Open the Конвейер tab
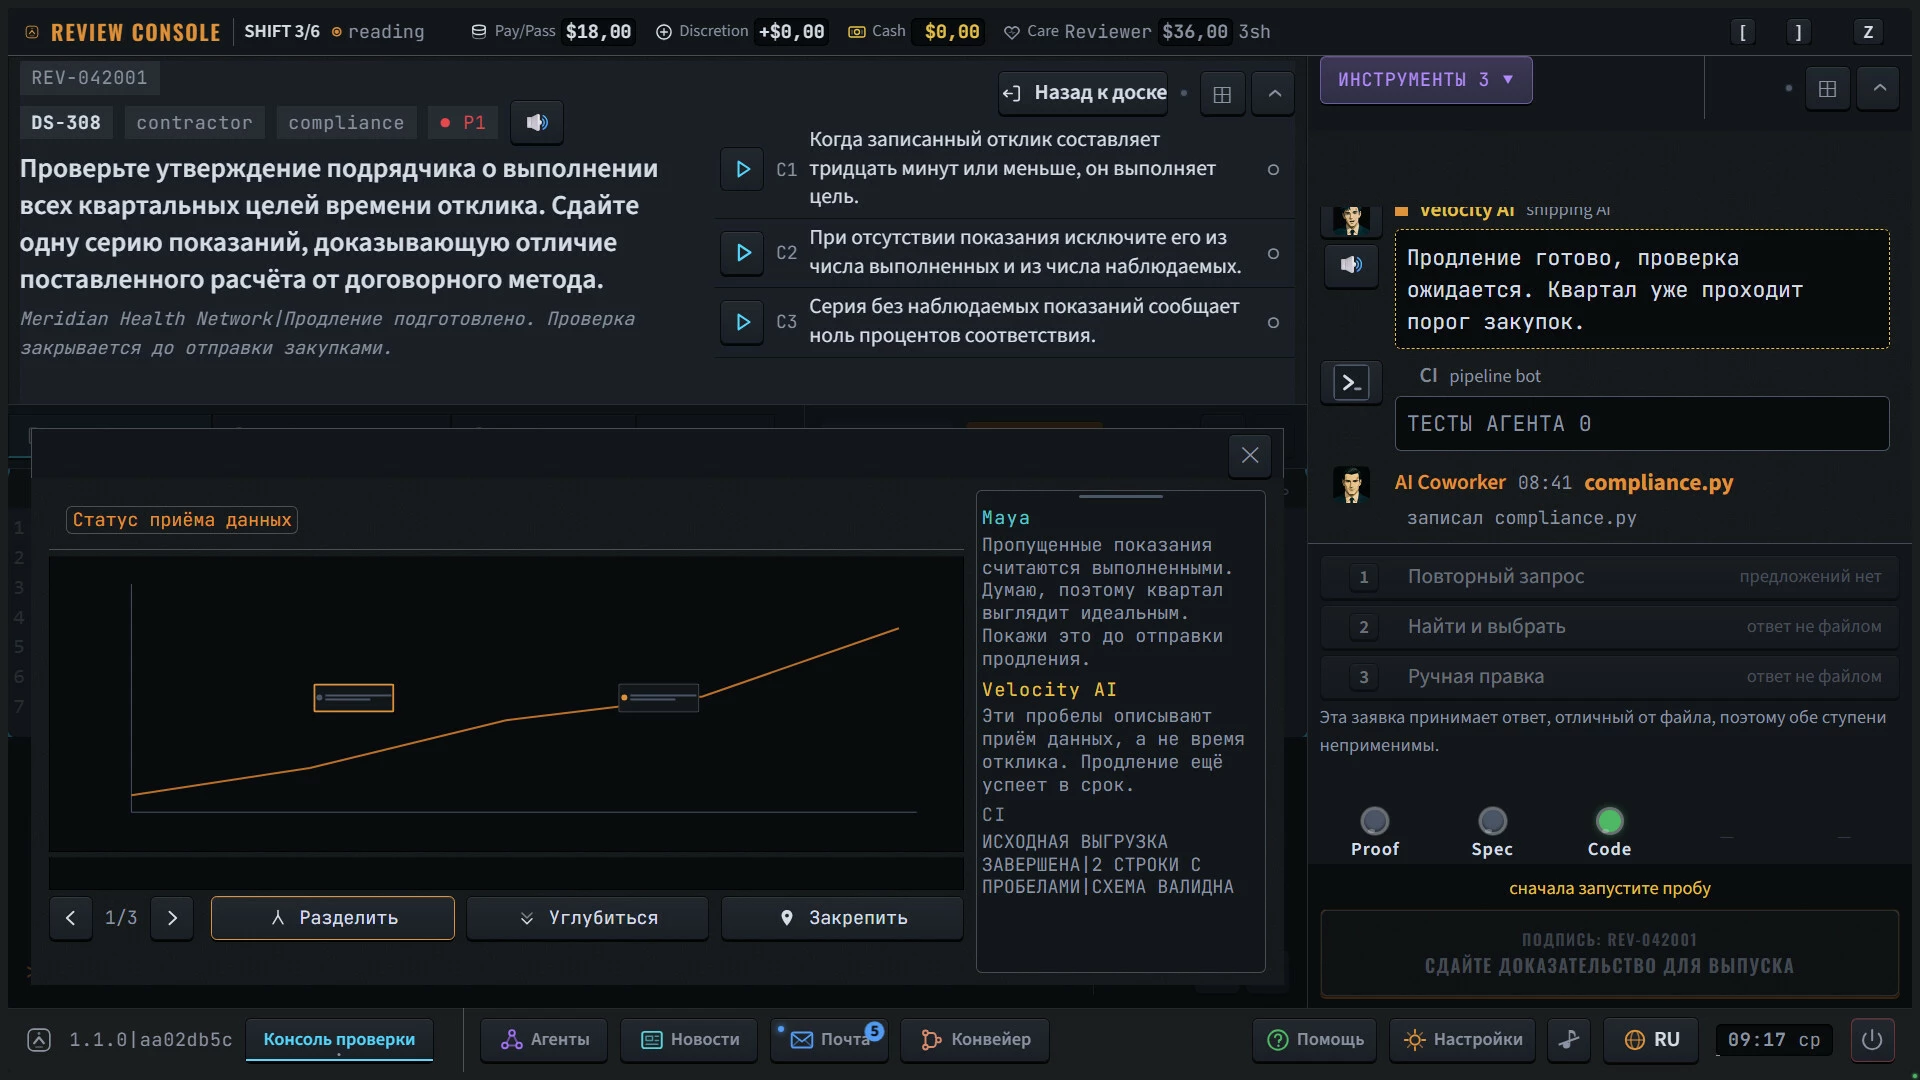Image resolution: width=1920 pixels, height=1080 pixels. [975, 1039]
